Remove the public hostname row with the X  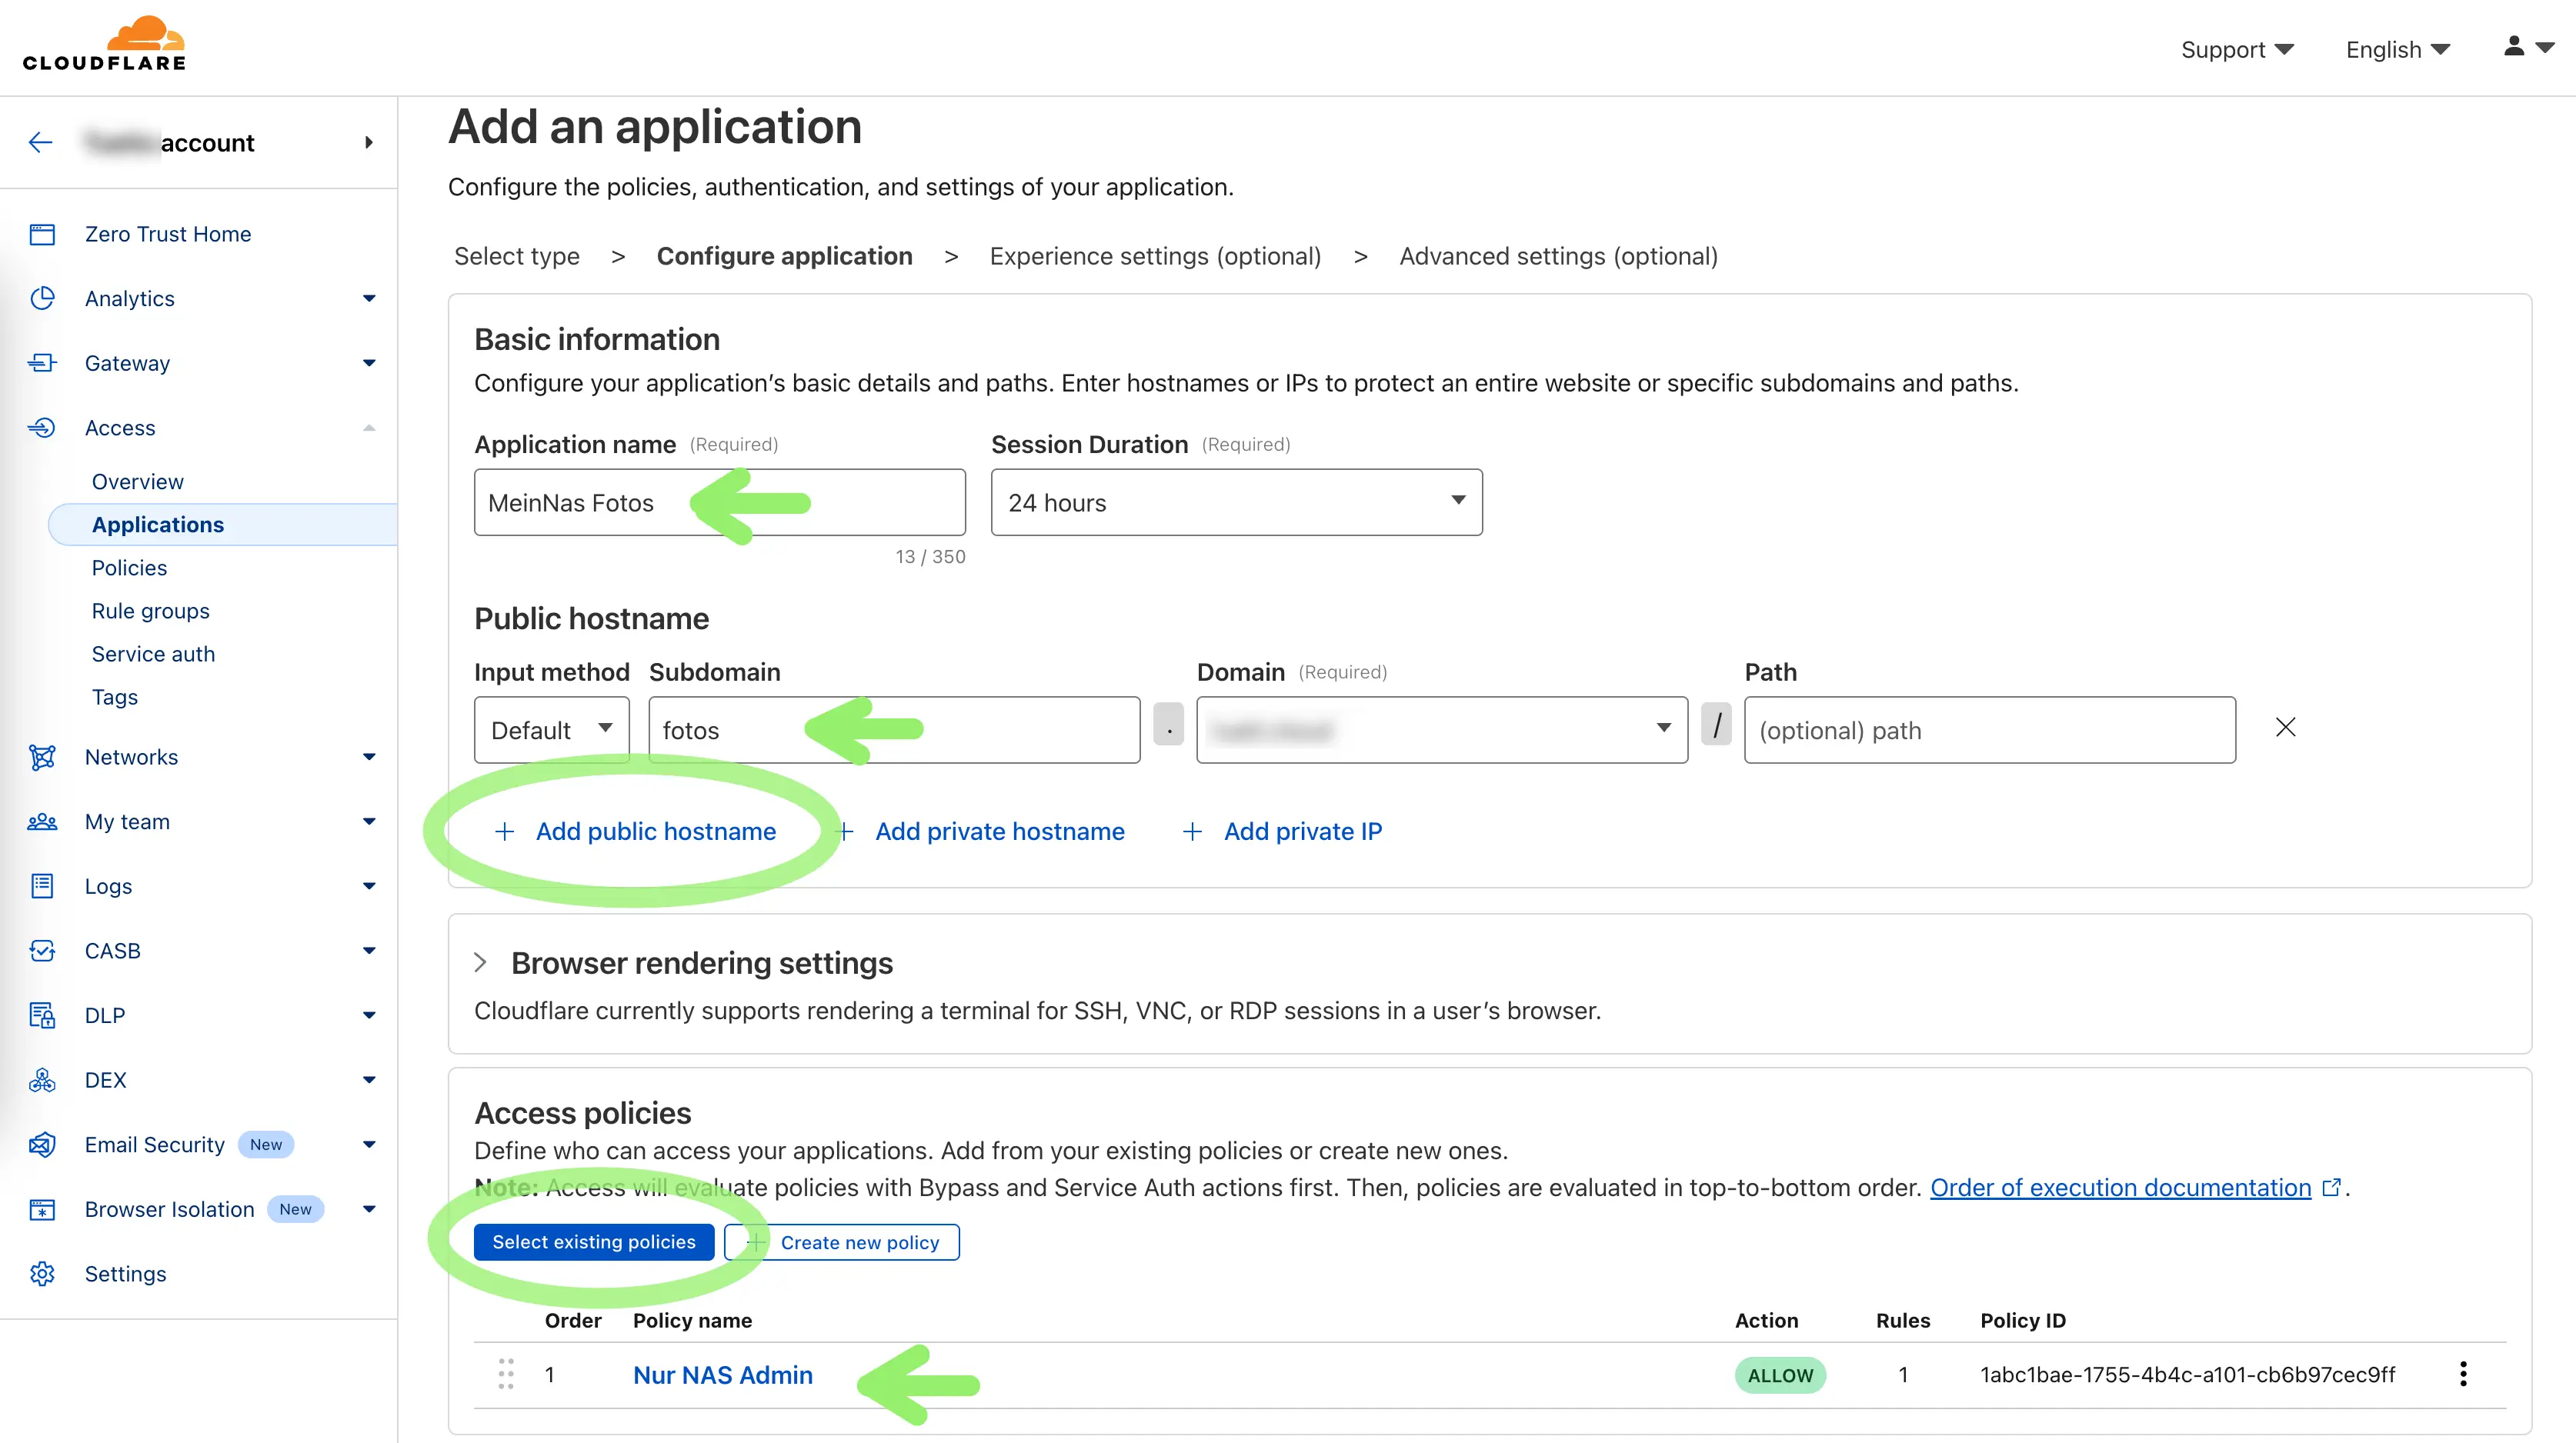(2286, 727)
